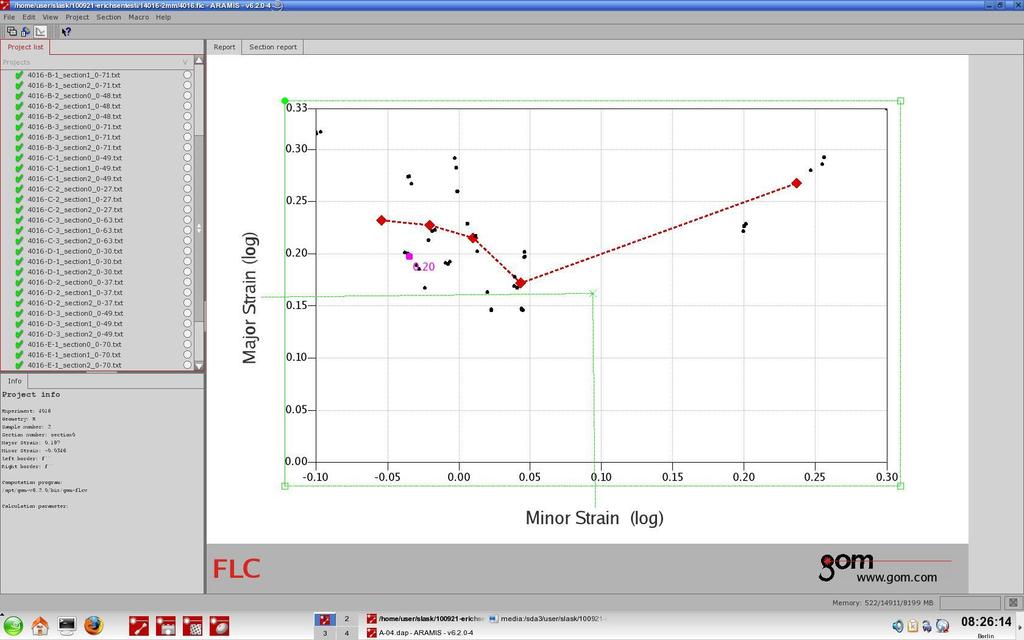Toggle the circle for 4016-C-1_section2_0-49.txt
The width and height of the screenshot is (1024, 640).
[x=187, y=179]
